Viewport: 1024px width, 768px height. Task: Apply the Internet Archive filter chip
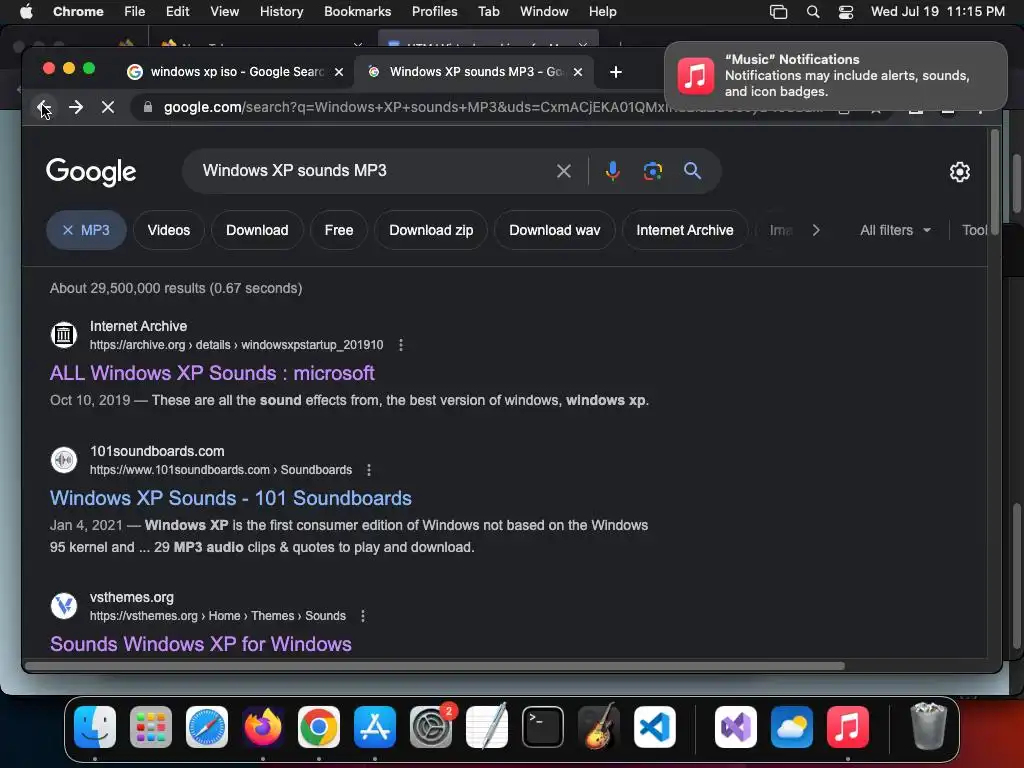[684, 230]
